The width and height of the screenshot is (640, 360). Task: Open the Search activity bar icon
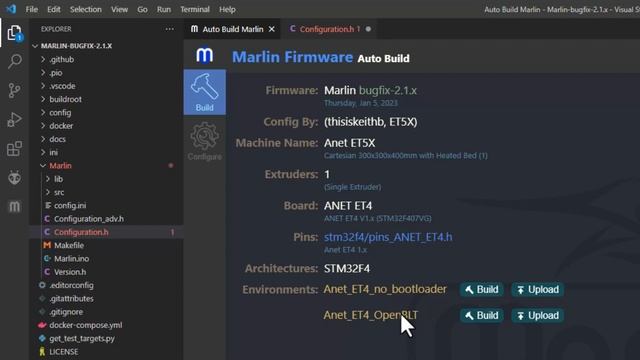coord(15,62)
